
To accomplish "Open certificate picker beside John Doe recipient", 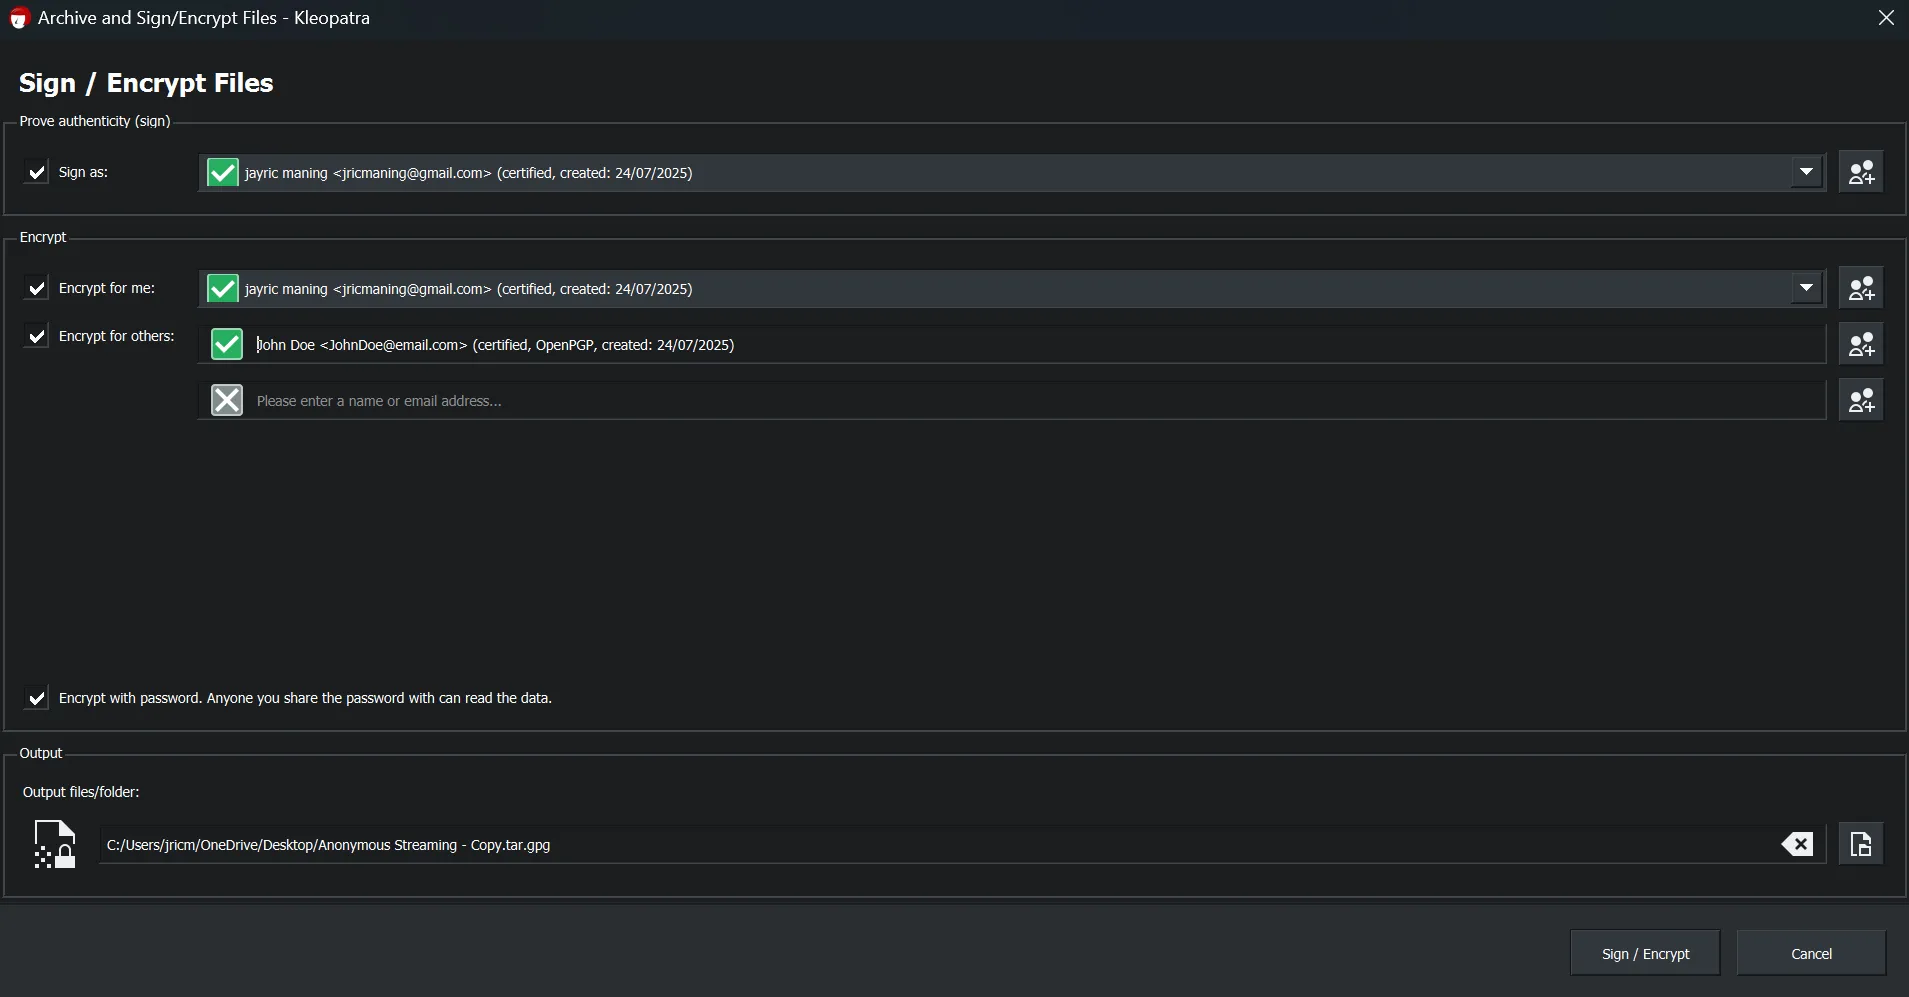I will click(1861, 345).
